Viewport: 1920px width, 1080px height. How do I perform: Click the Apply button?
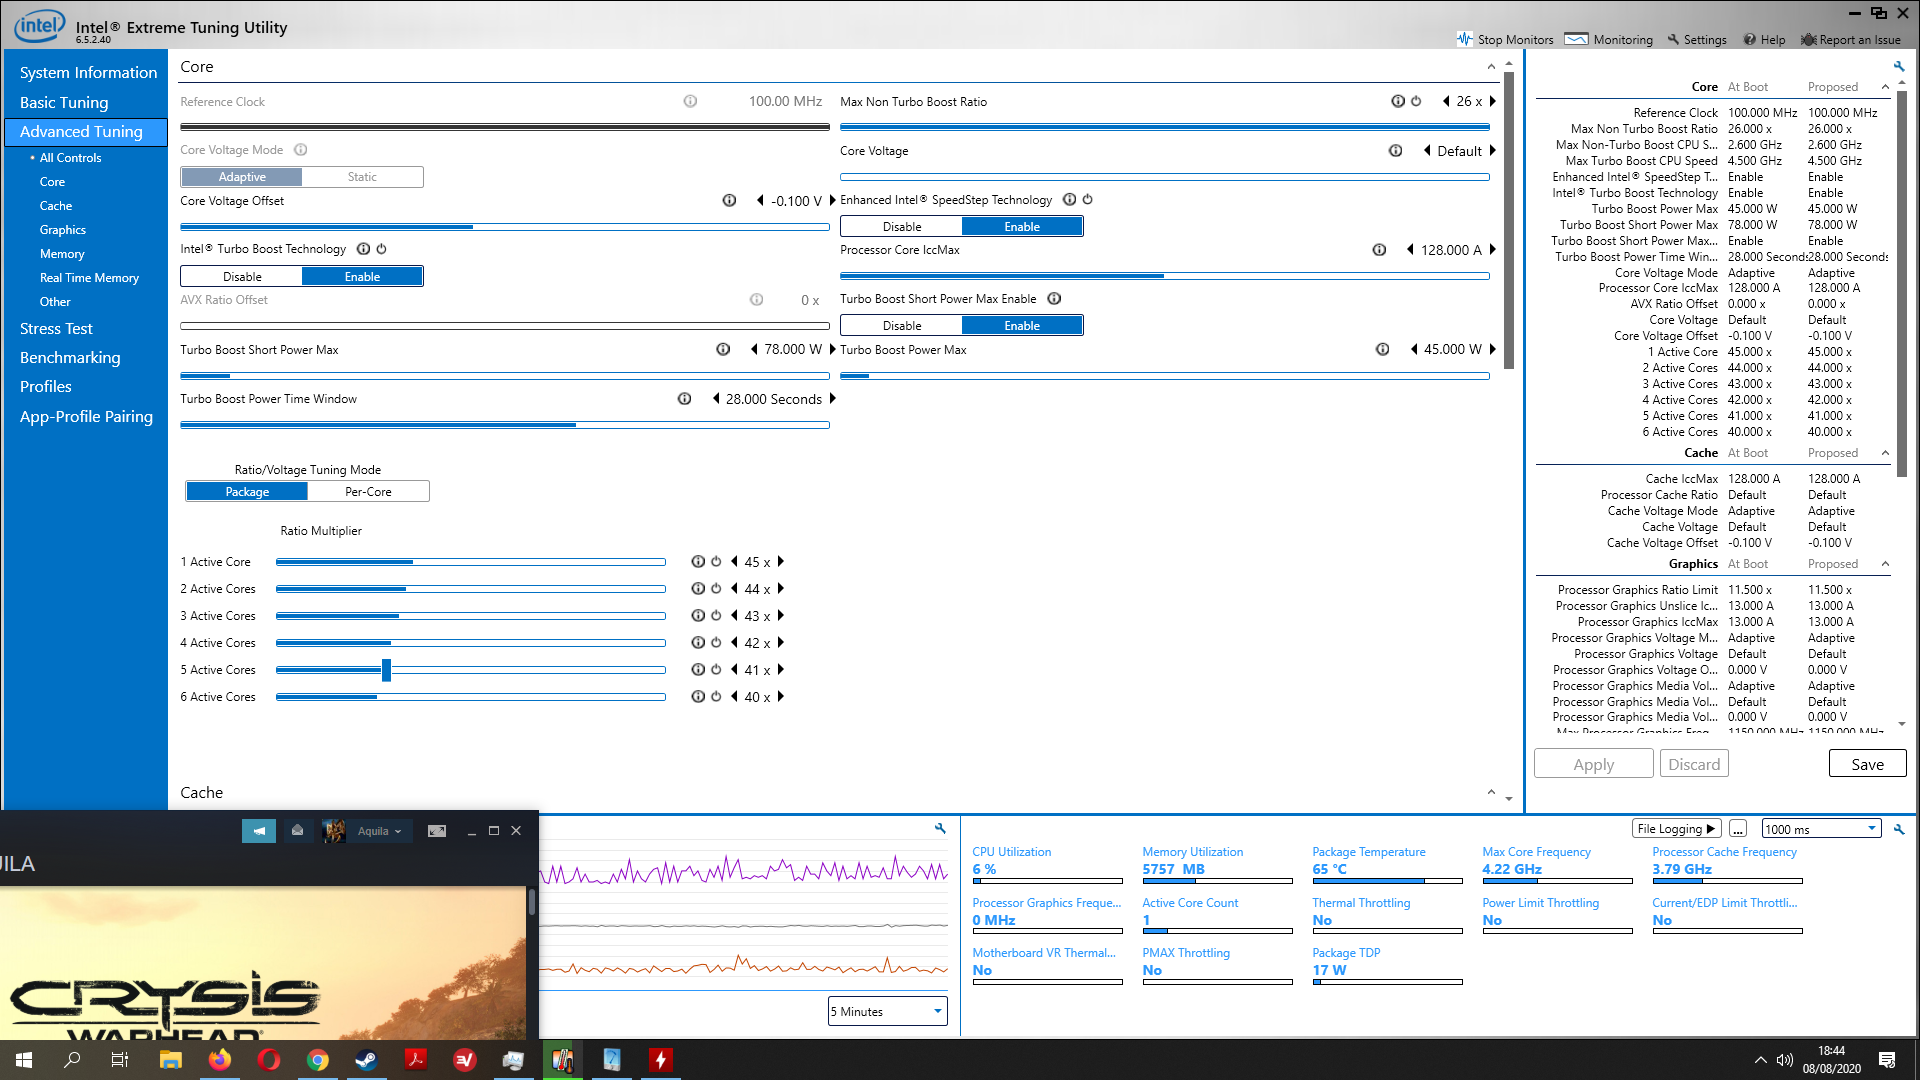[x=1593, y=764]
